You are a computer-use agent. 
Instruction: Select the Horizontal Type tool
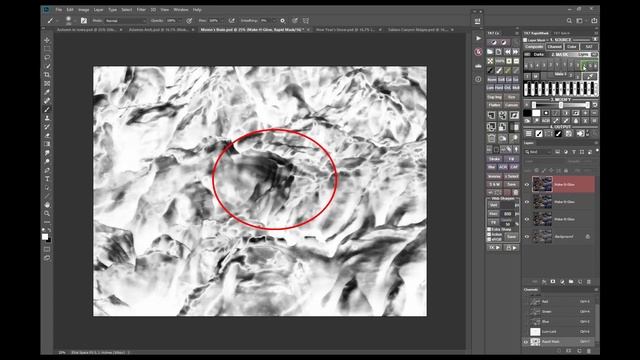click(x=47, y=179)
